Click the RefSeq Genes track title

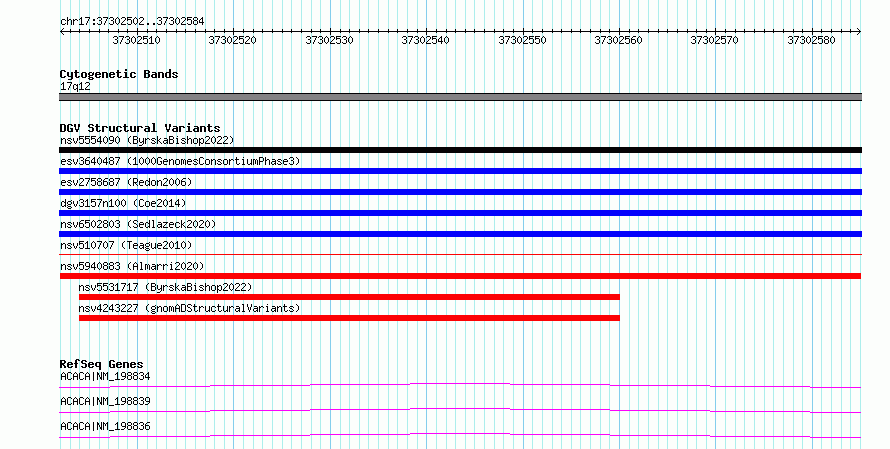pyautogui.click(x=102, y=364)
